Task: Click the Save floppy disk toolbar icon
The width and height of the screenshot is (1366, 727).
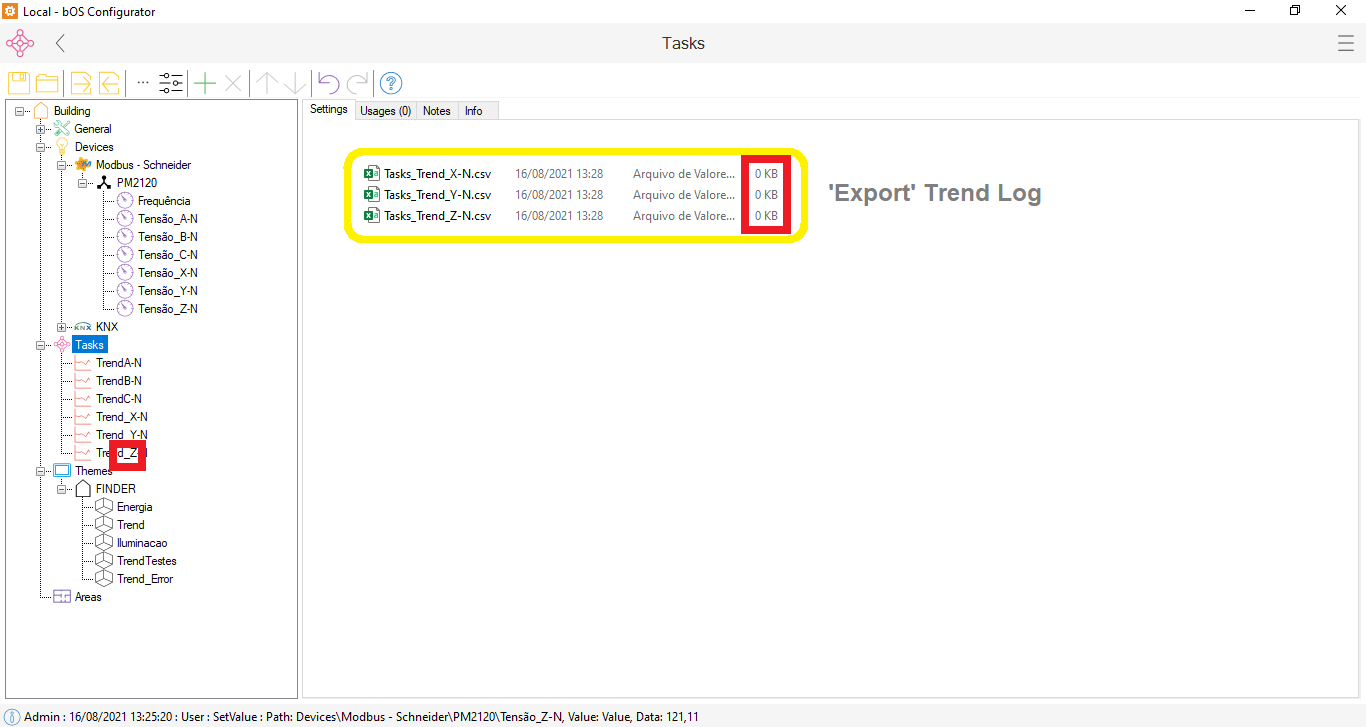Action: (19, 83)
